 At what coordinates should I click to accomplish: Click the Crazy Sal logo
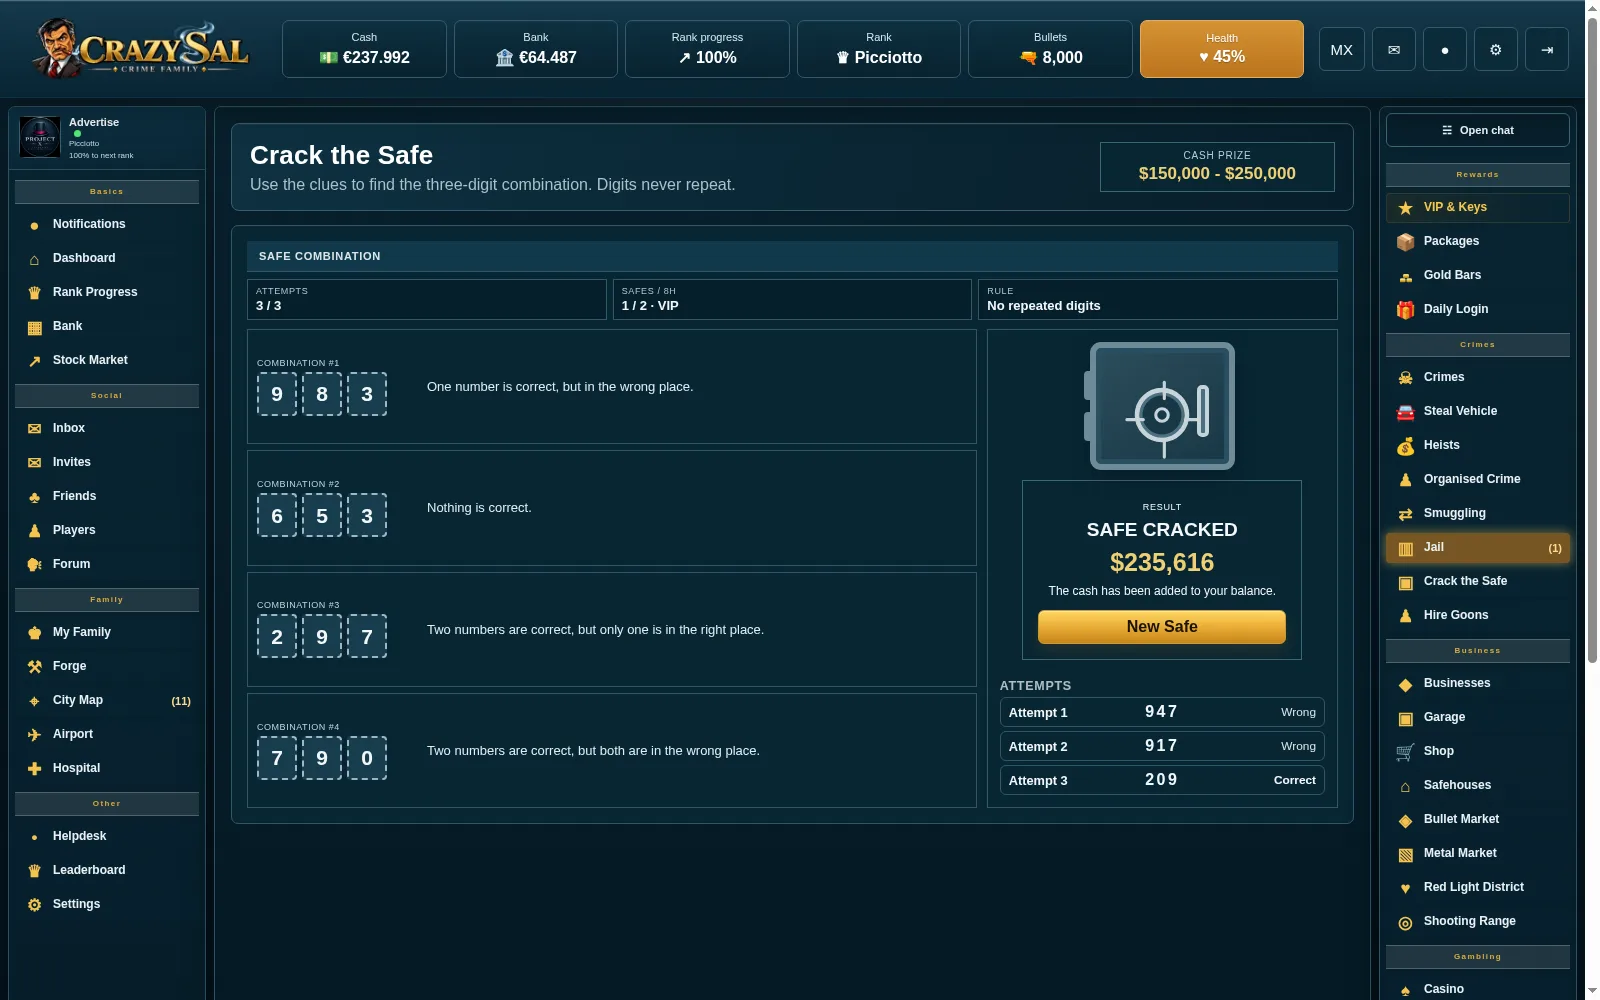coord(140,48)
